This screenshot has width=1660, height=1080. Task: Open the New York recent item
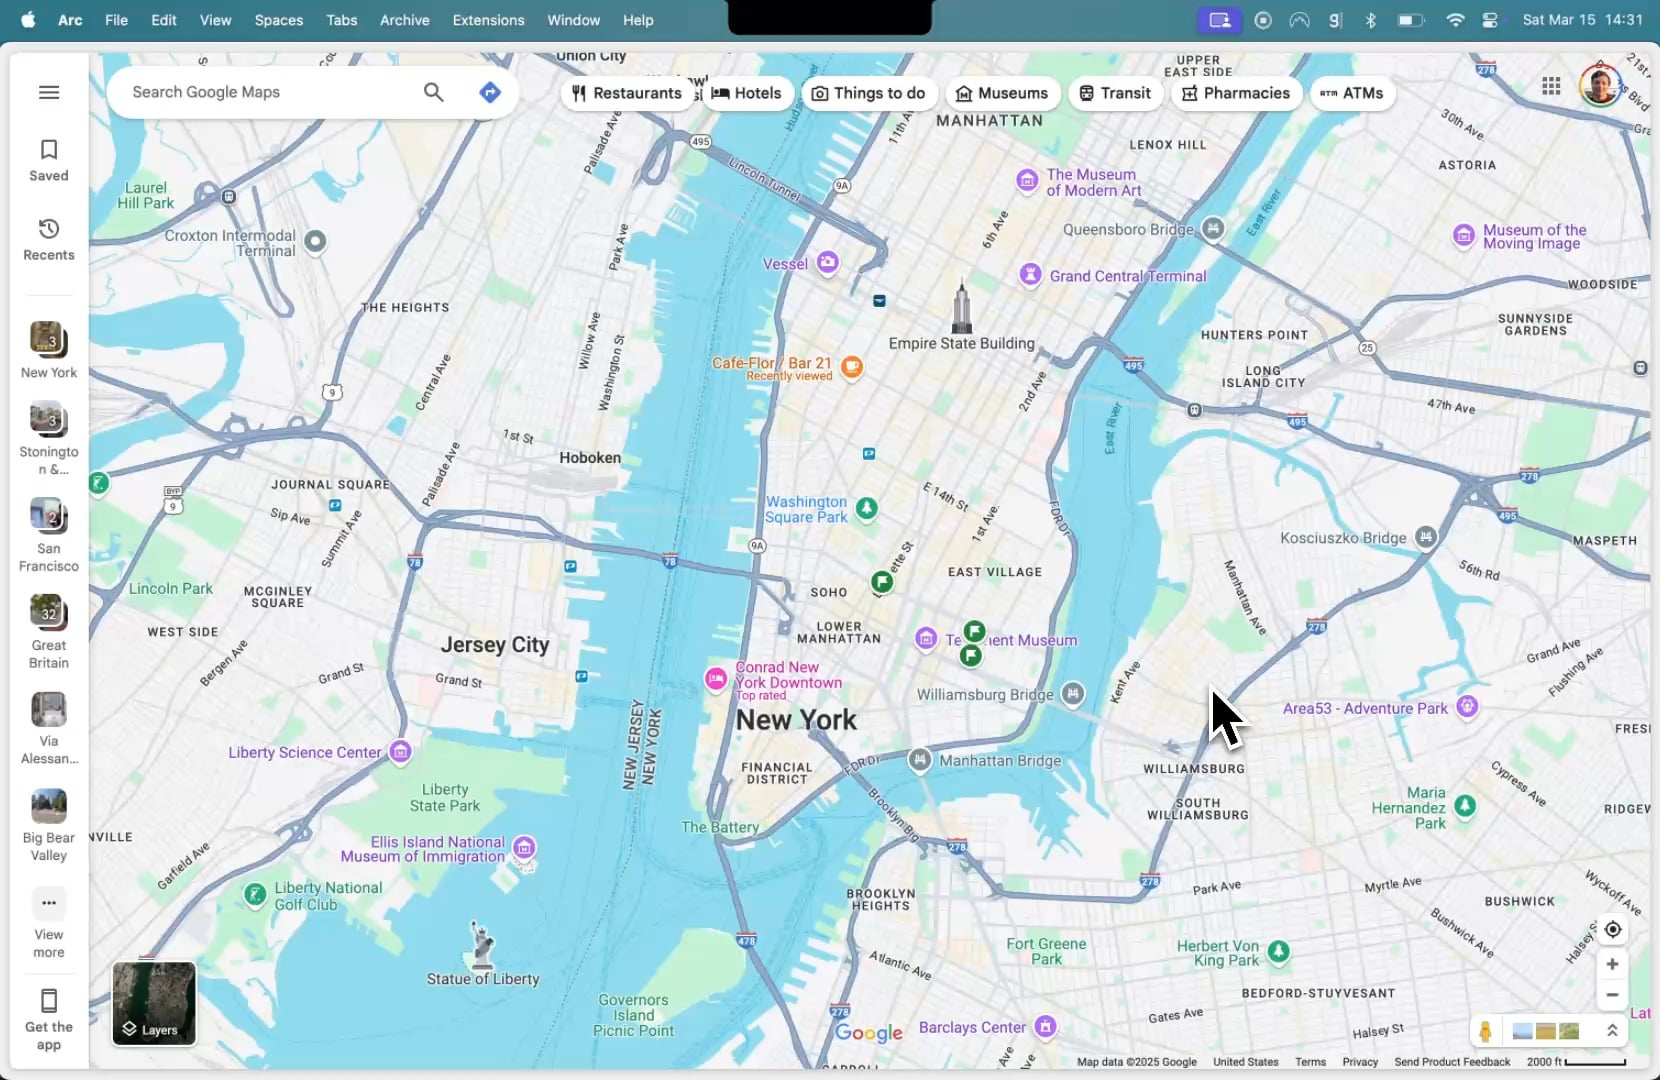(49, 350)
